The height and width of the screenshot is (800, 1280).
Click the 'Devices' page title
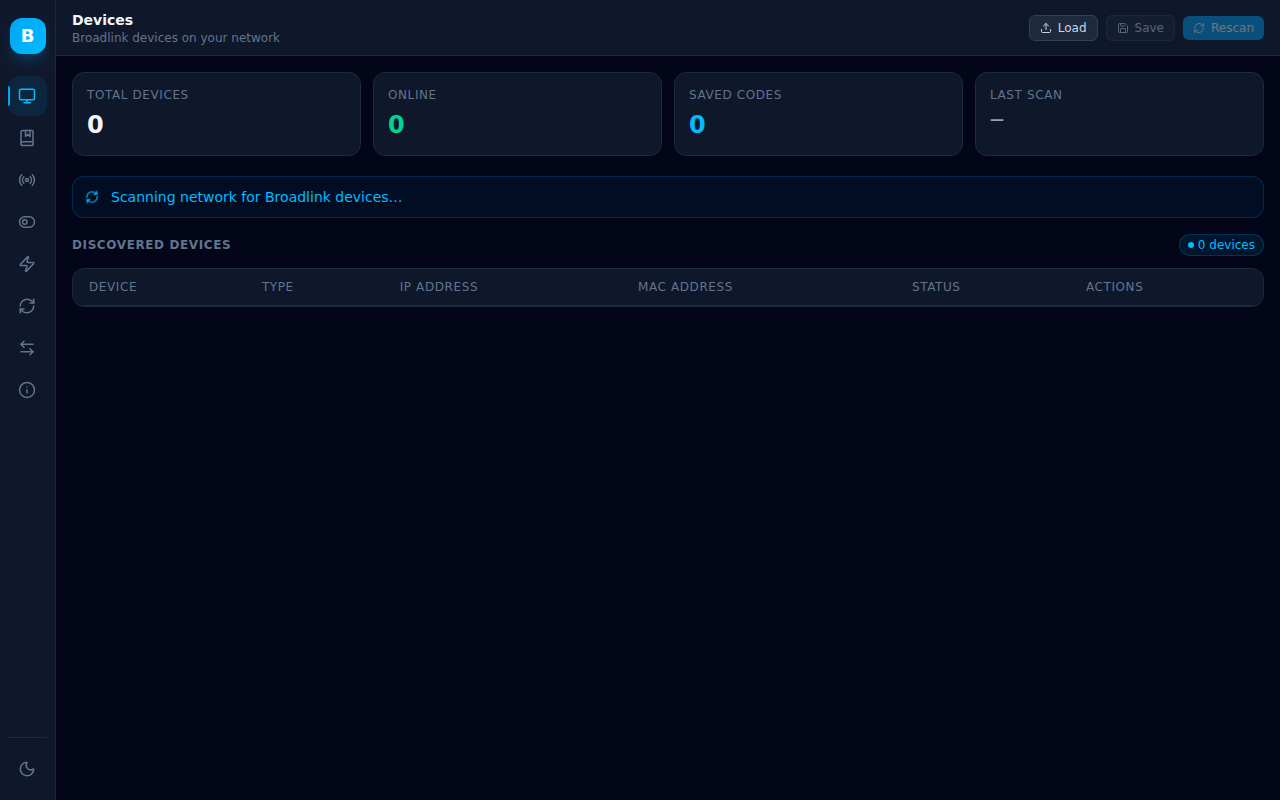pos(102,20)
